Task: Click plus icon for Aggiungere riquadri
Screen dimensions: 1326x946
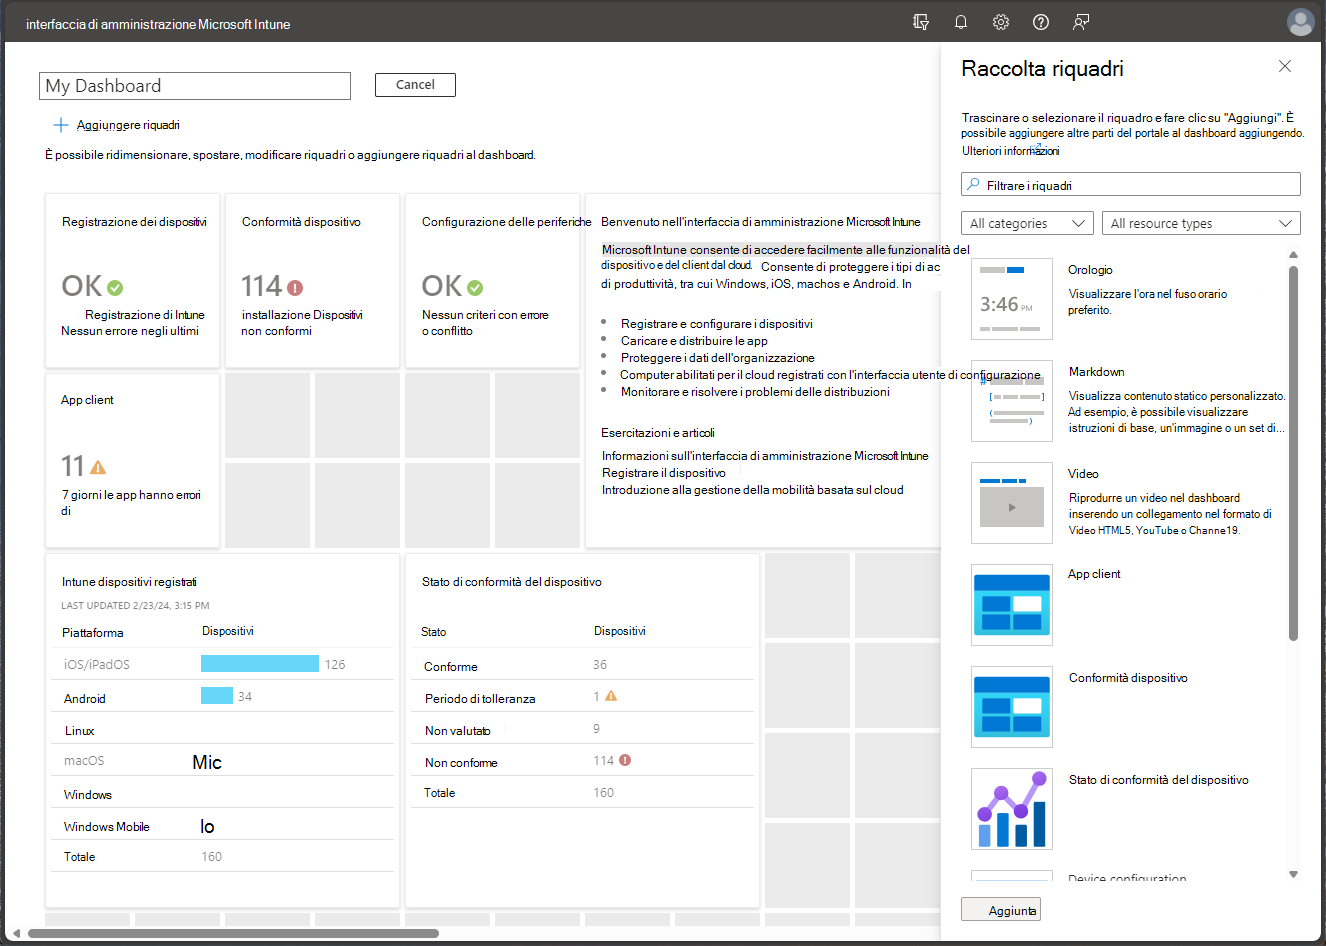Action: (x=61, y=125)
